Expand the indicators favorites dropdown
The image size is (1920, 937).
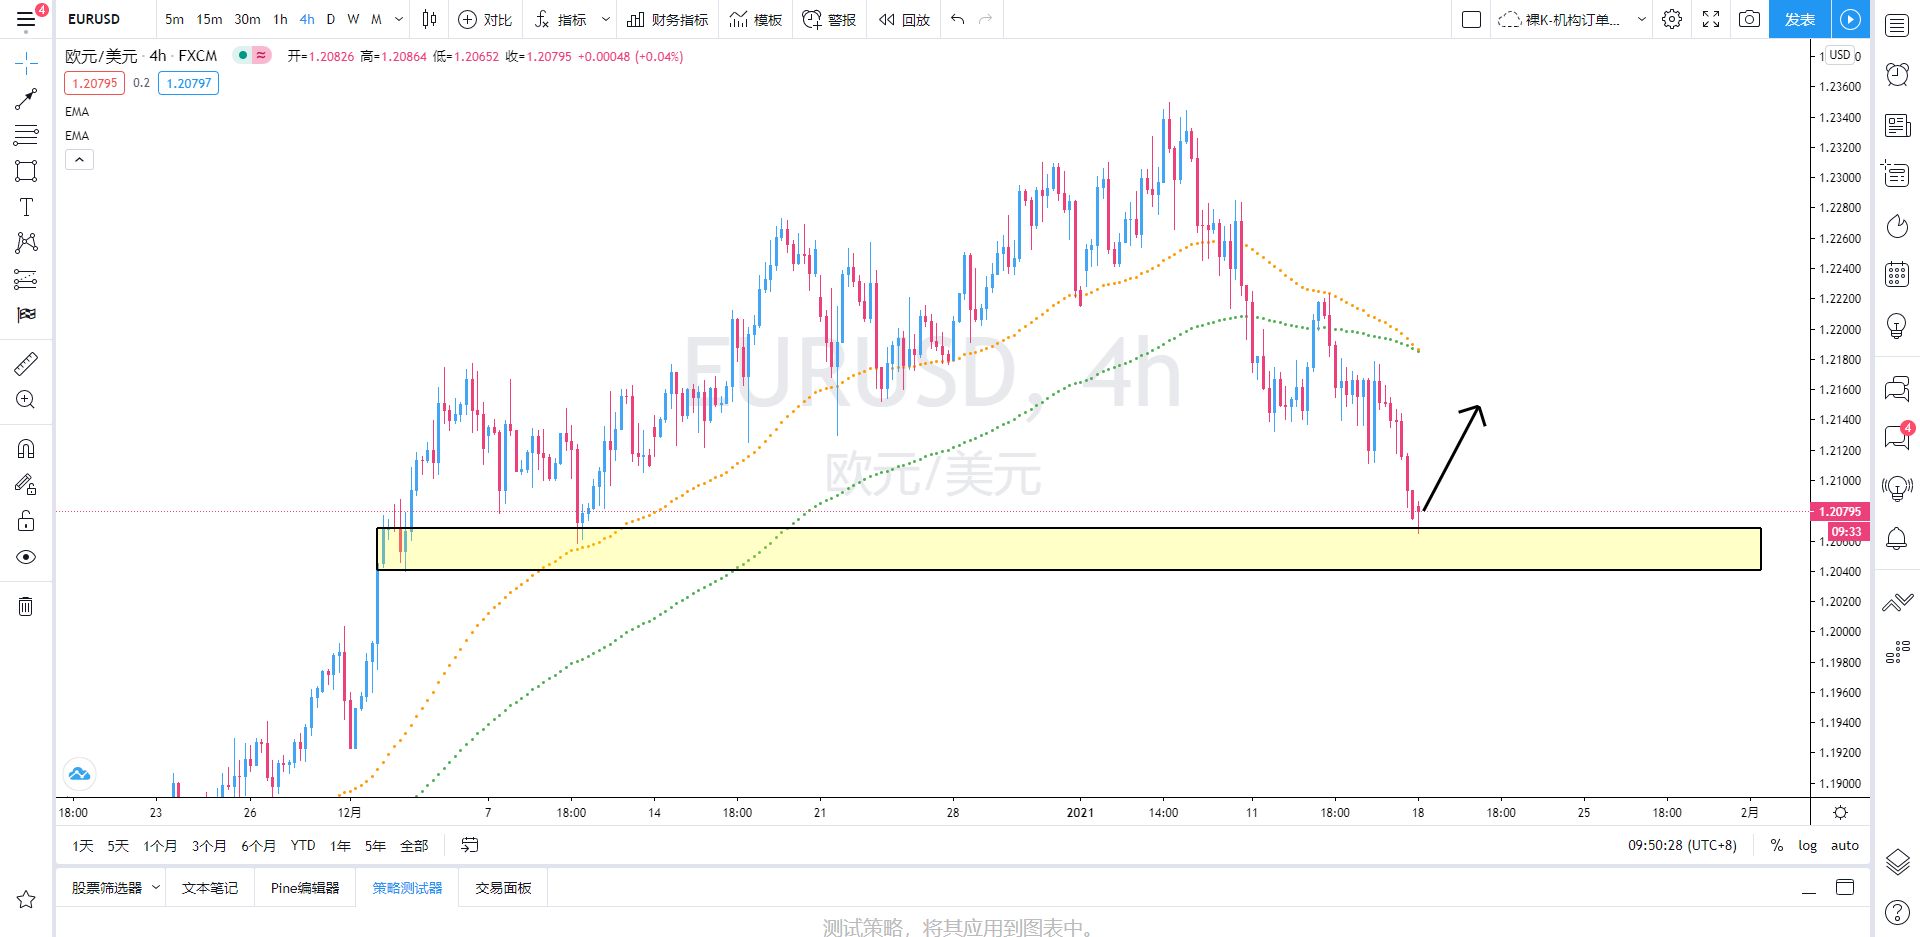coord(605,19)
